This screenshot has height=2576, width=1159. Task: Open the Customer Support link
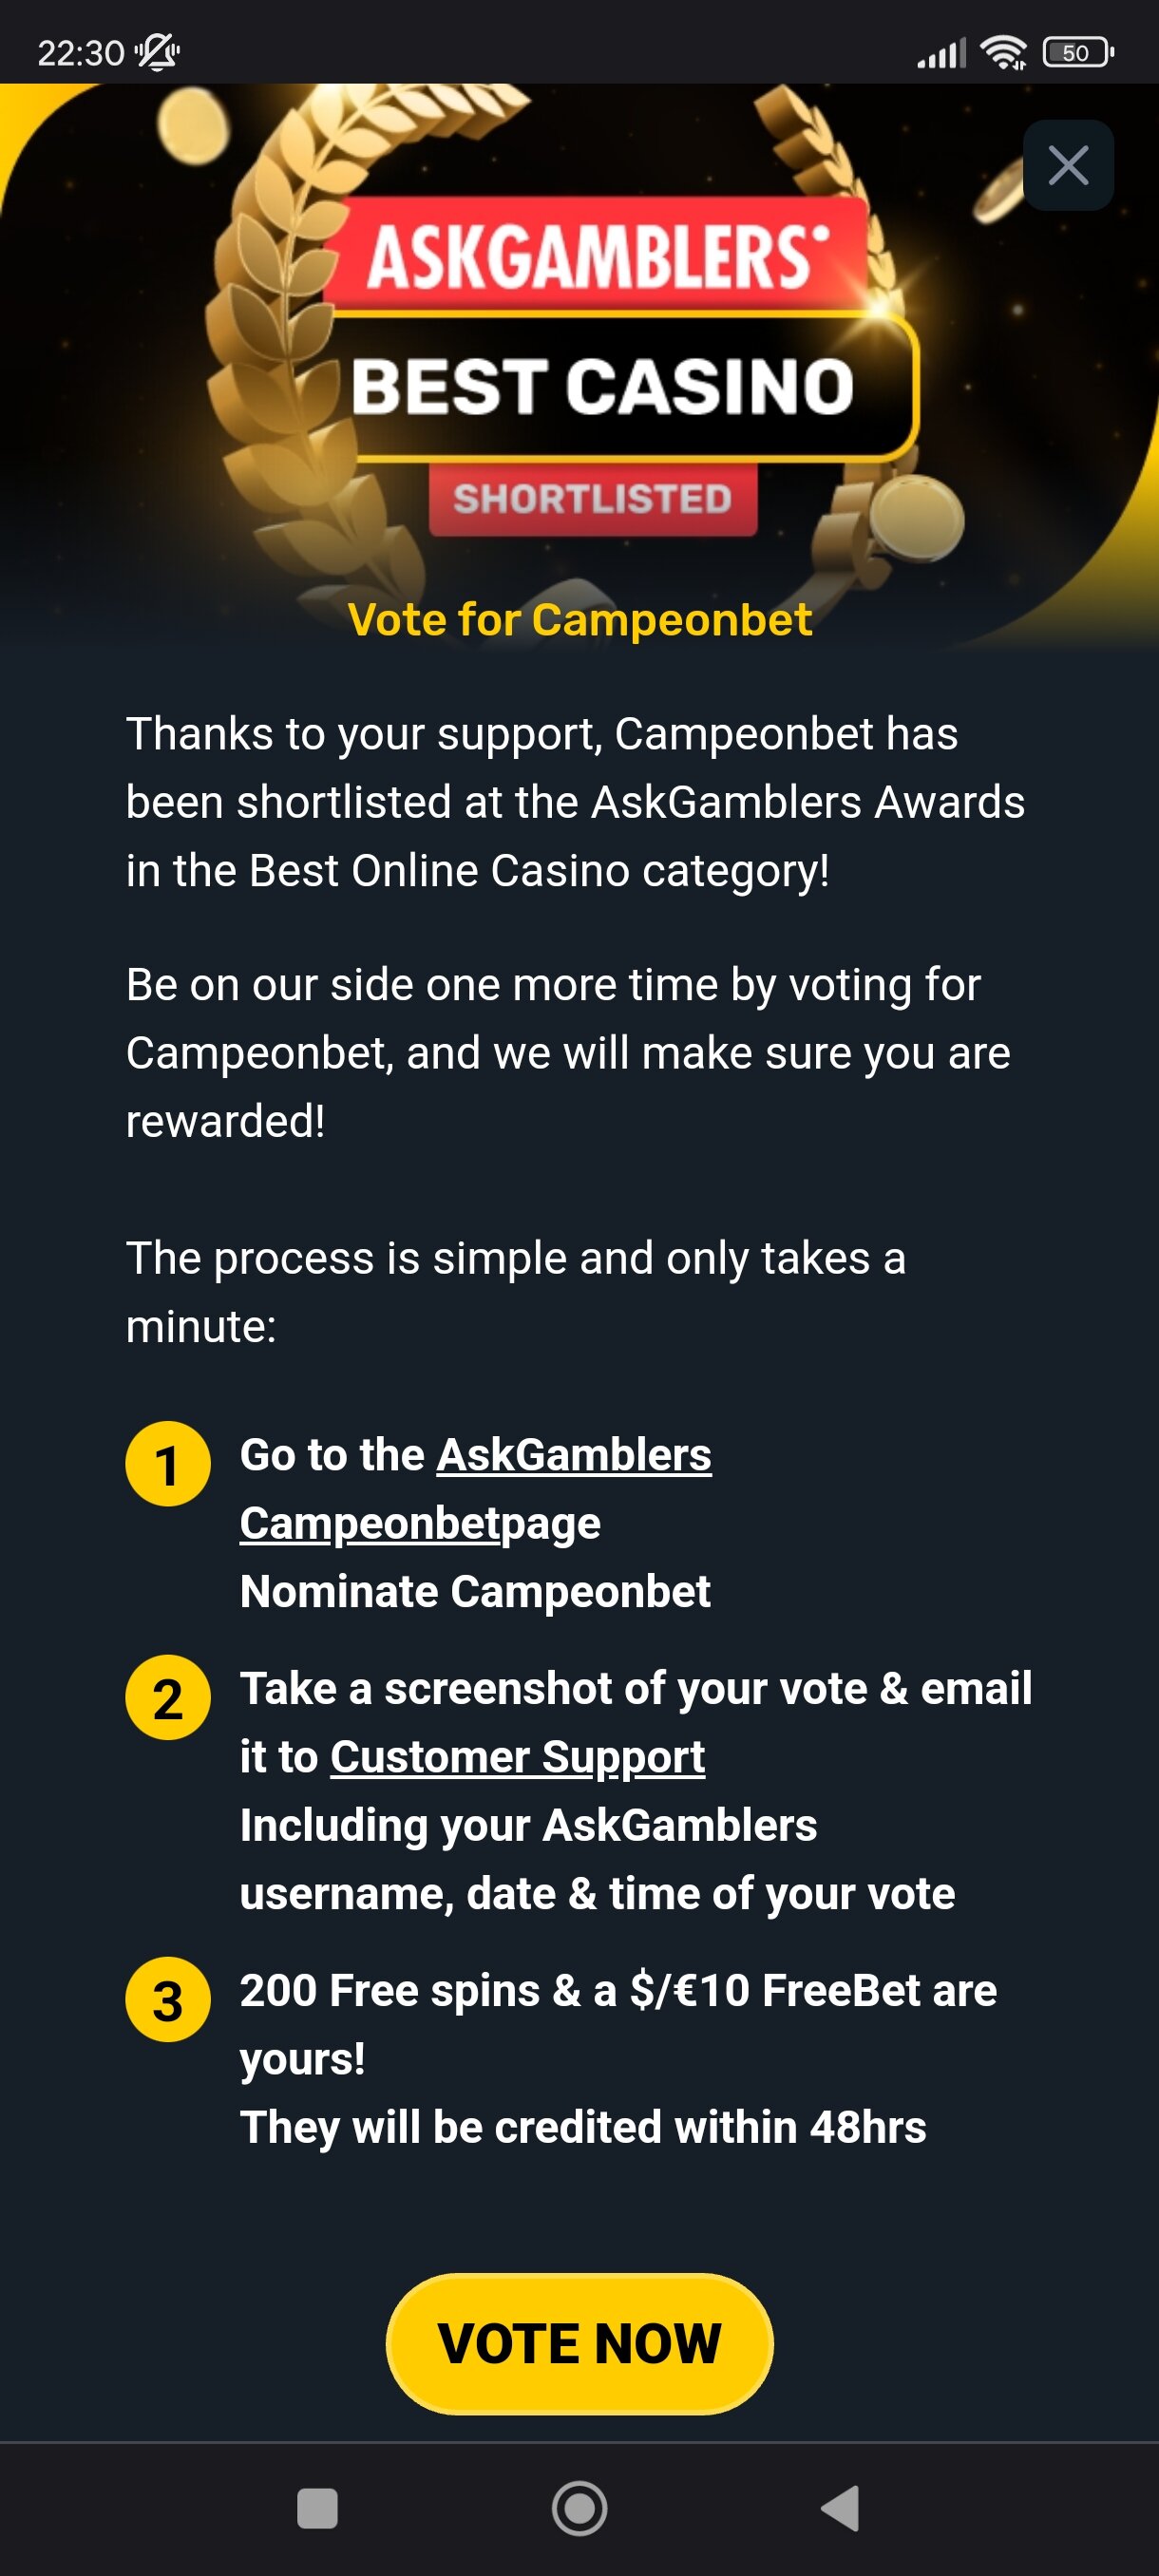(517, 1757)
